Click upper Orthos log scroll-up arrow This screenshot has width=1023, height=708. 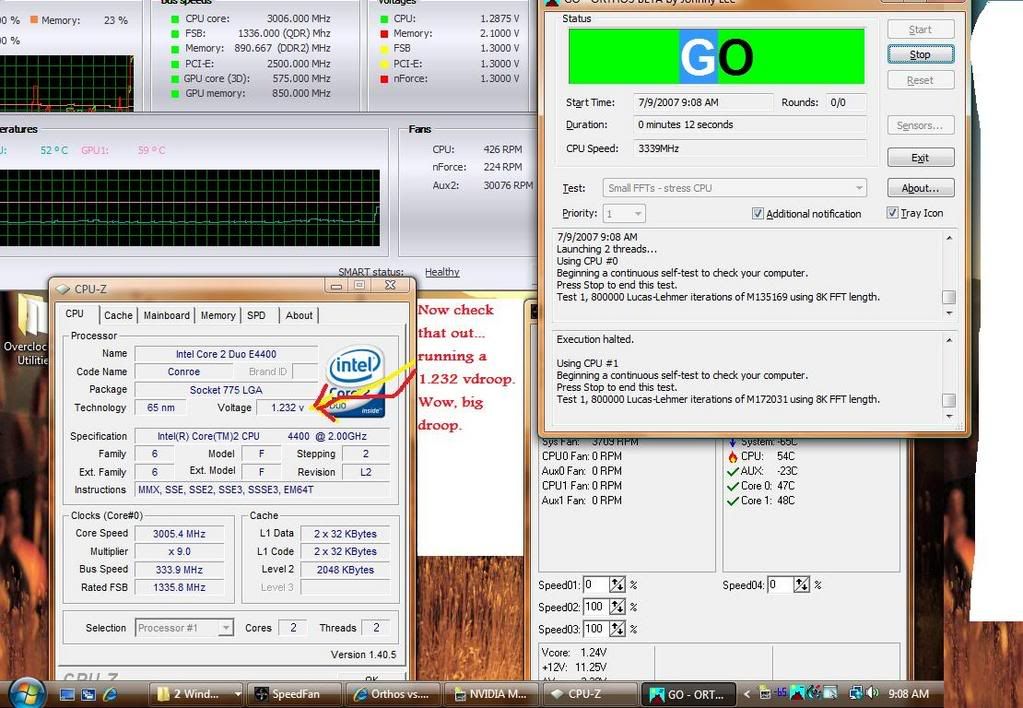(949, 238)
